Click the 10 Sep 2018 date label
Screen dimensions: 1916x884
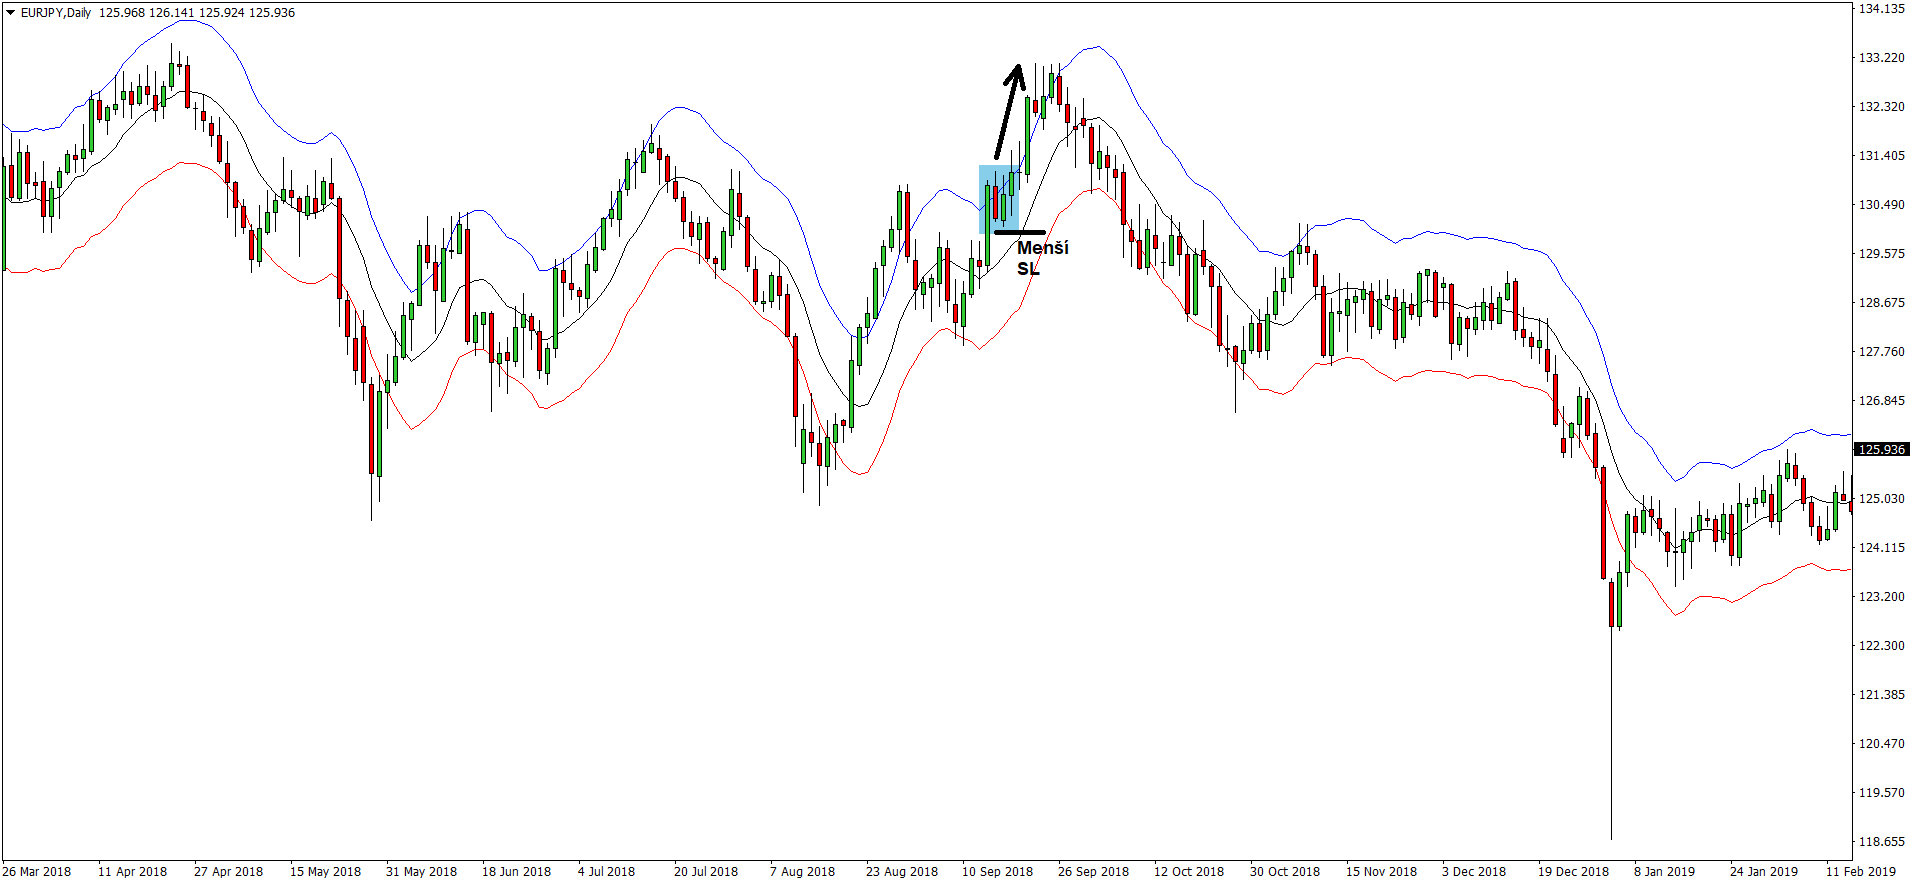pyautogui.click(x=997, y=872)
